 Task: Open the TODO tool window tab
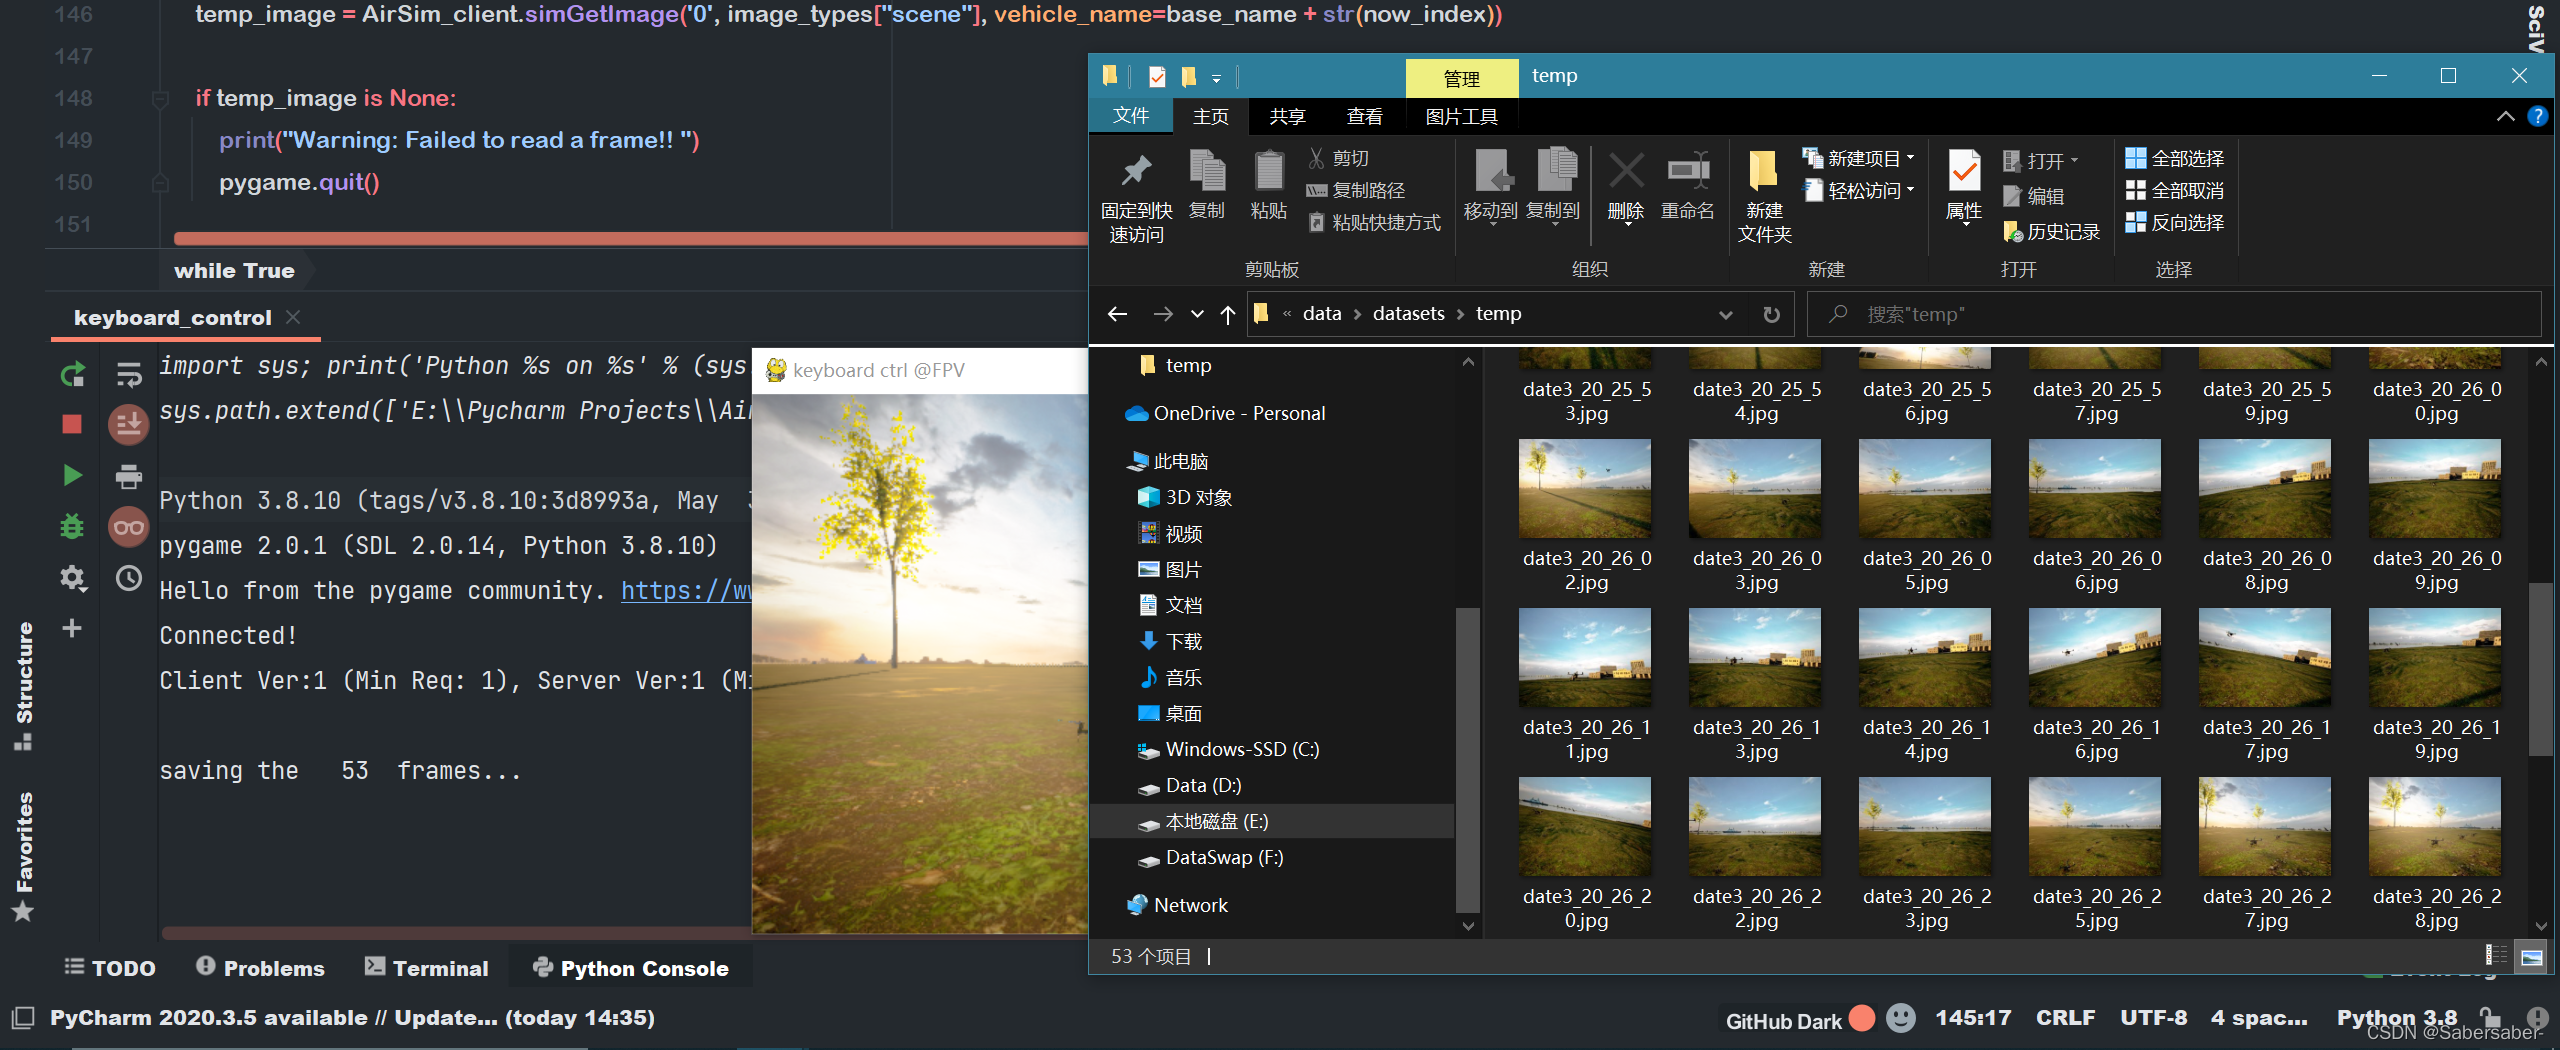click(x=110, y=967)
